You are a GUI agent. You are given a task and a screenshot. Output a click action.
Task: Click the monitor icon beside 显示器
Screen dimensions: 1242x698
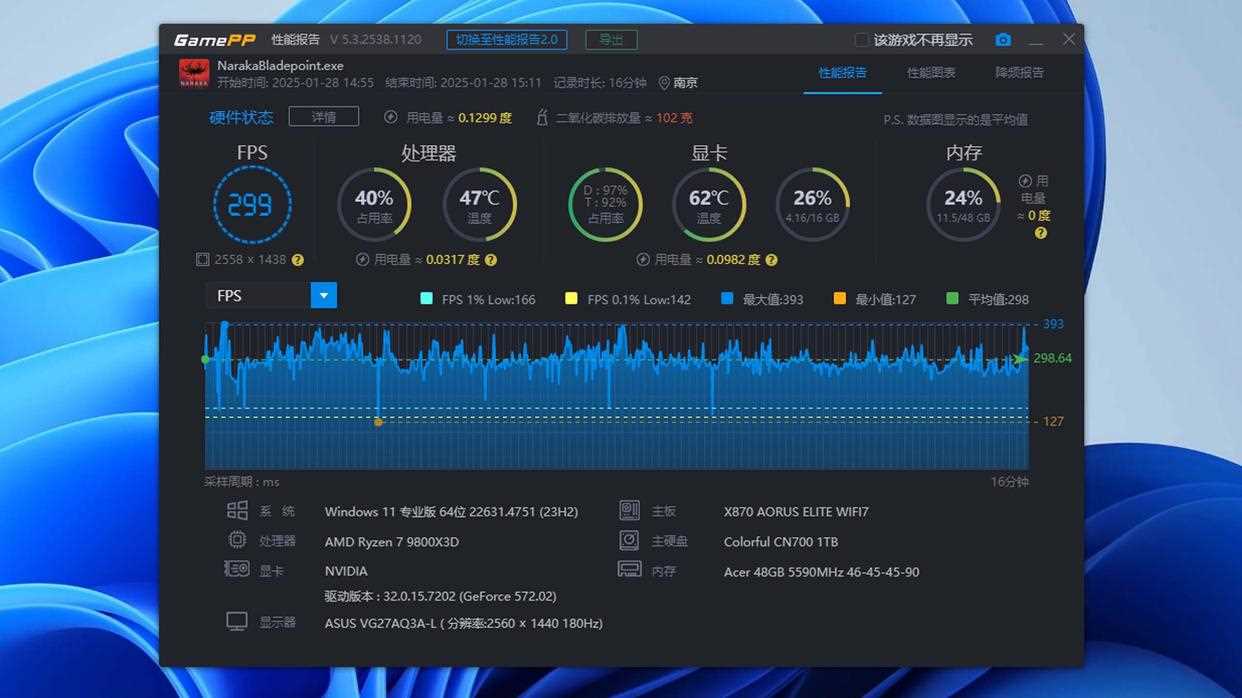coord(237,621)
